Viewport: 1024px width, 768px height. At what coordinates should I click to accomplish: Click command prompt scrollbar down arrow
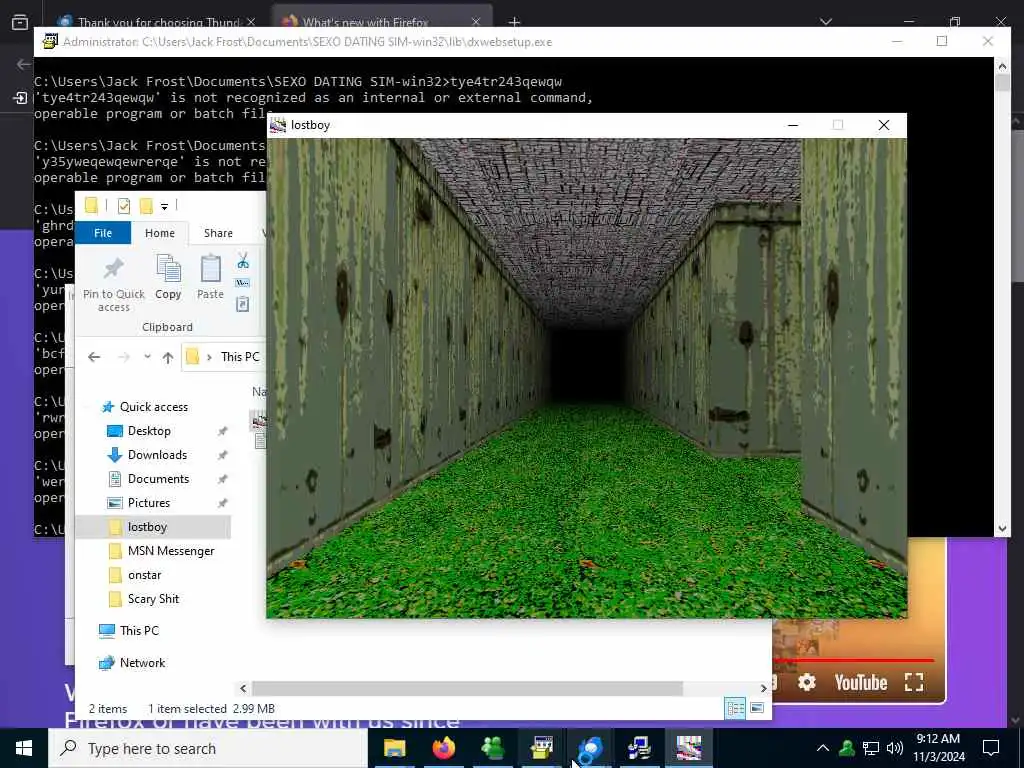pos(1002,529)
